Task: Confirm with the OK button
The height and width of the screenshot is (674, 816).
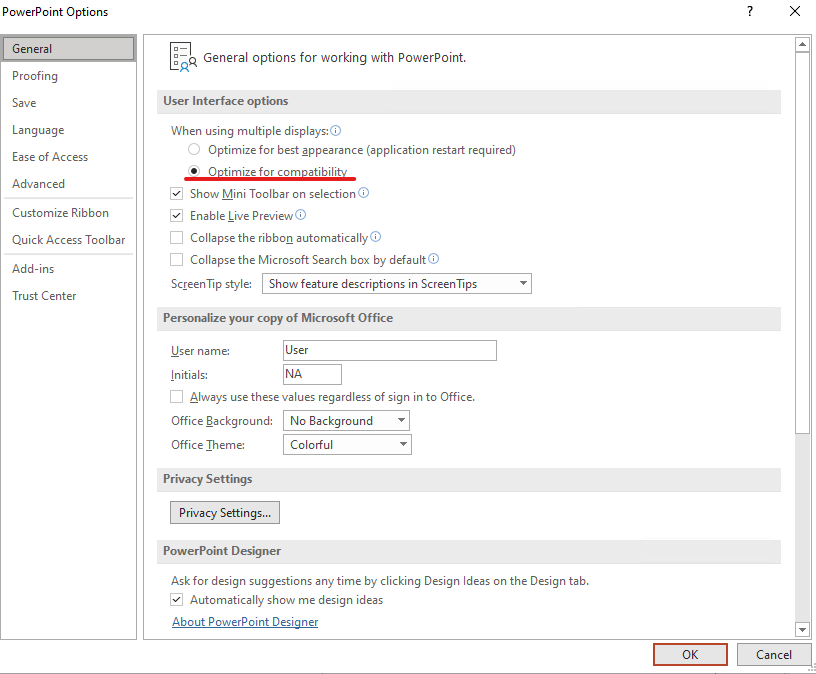Action: pos(690,655)
